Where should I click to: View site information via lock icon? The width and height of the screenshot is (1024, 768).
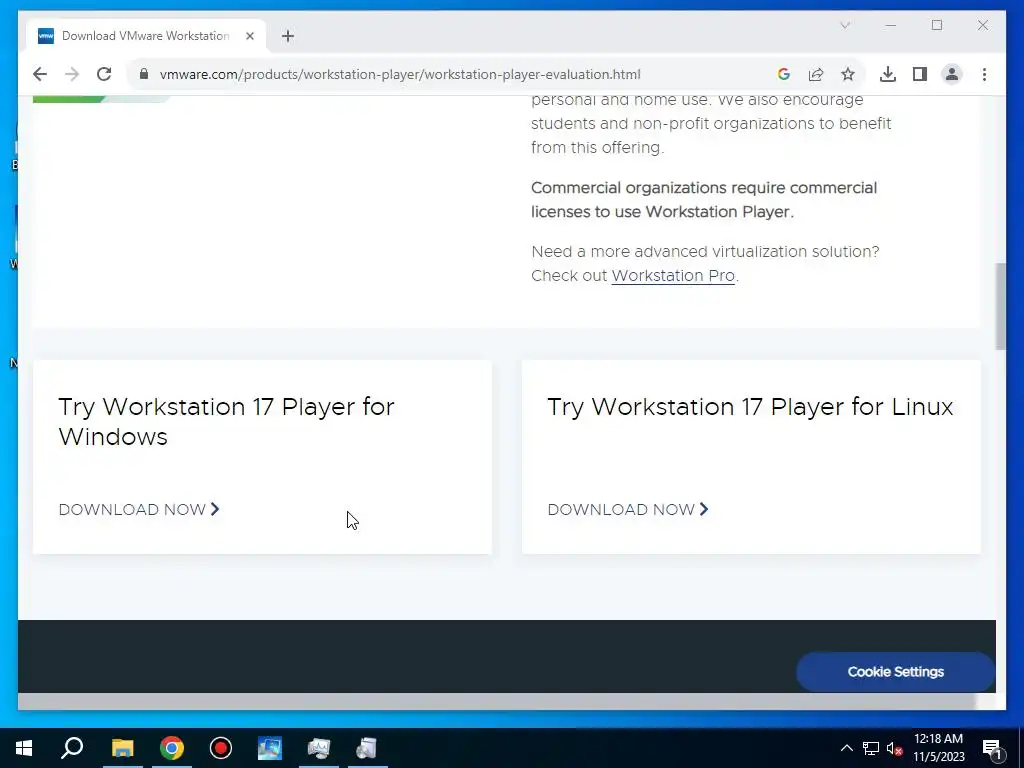[144, 74]
